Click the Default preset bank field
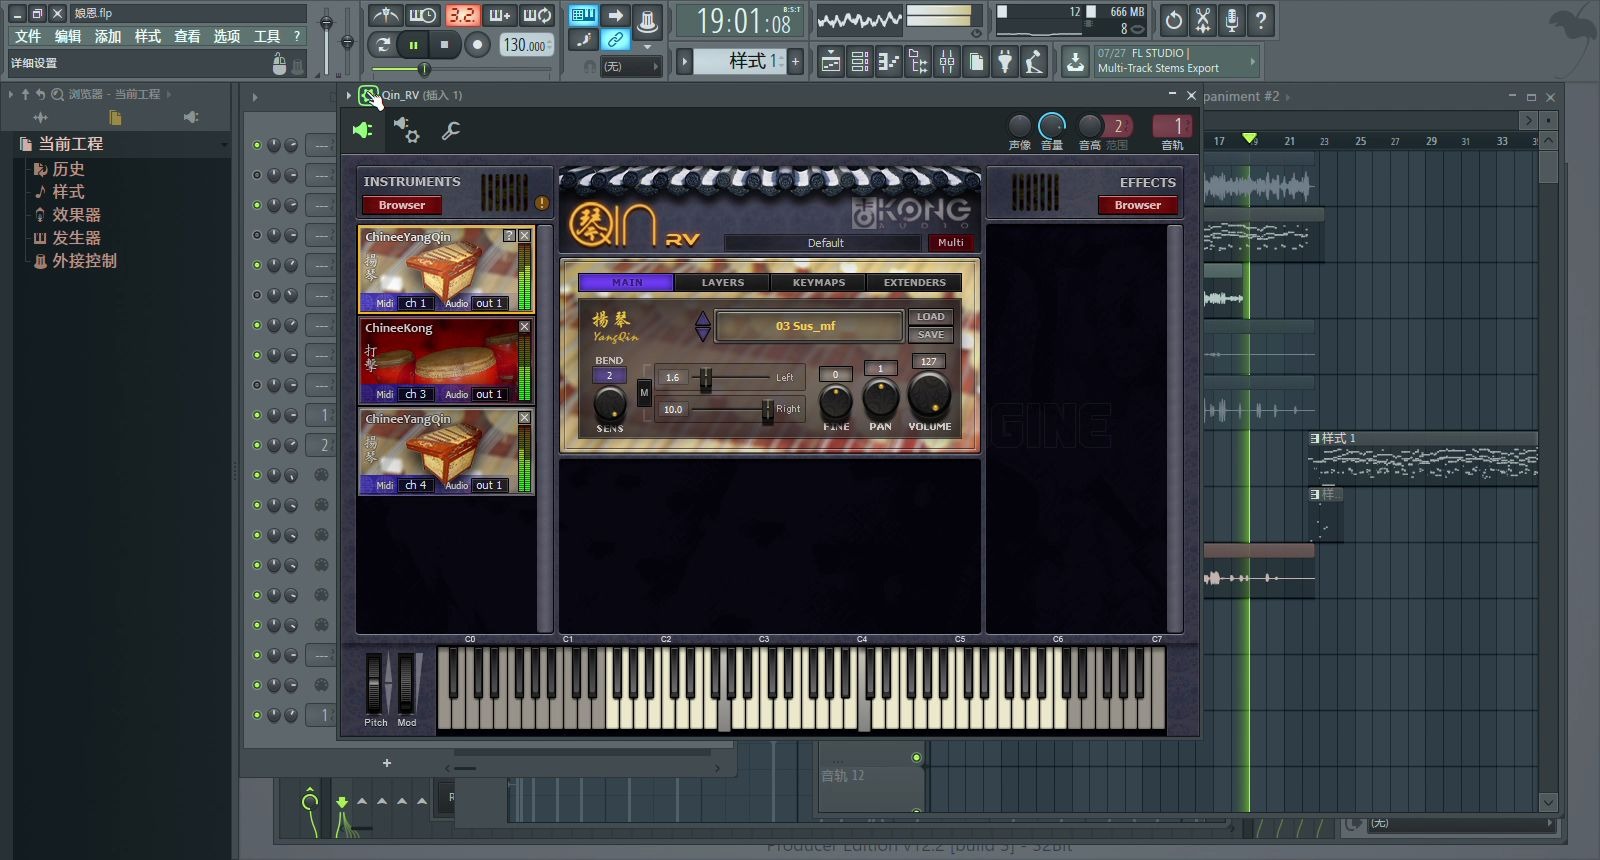Image resolution: width=1600 pixels, height=860 pixels. [x=825, y=242]
